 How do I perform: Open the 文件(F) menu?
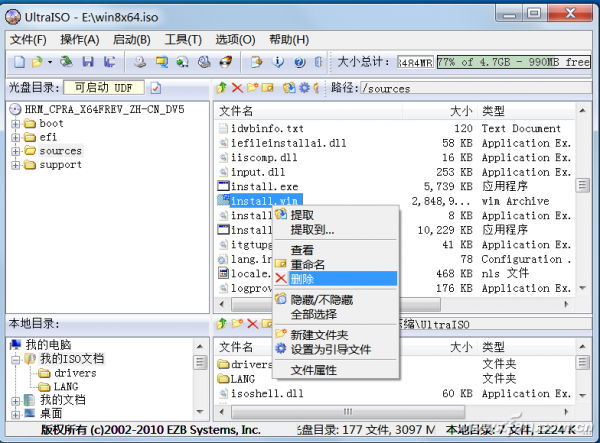click(28, 39)
